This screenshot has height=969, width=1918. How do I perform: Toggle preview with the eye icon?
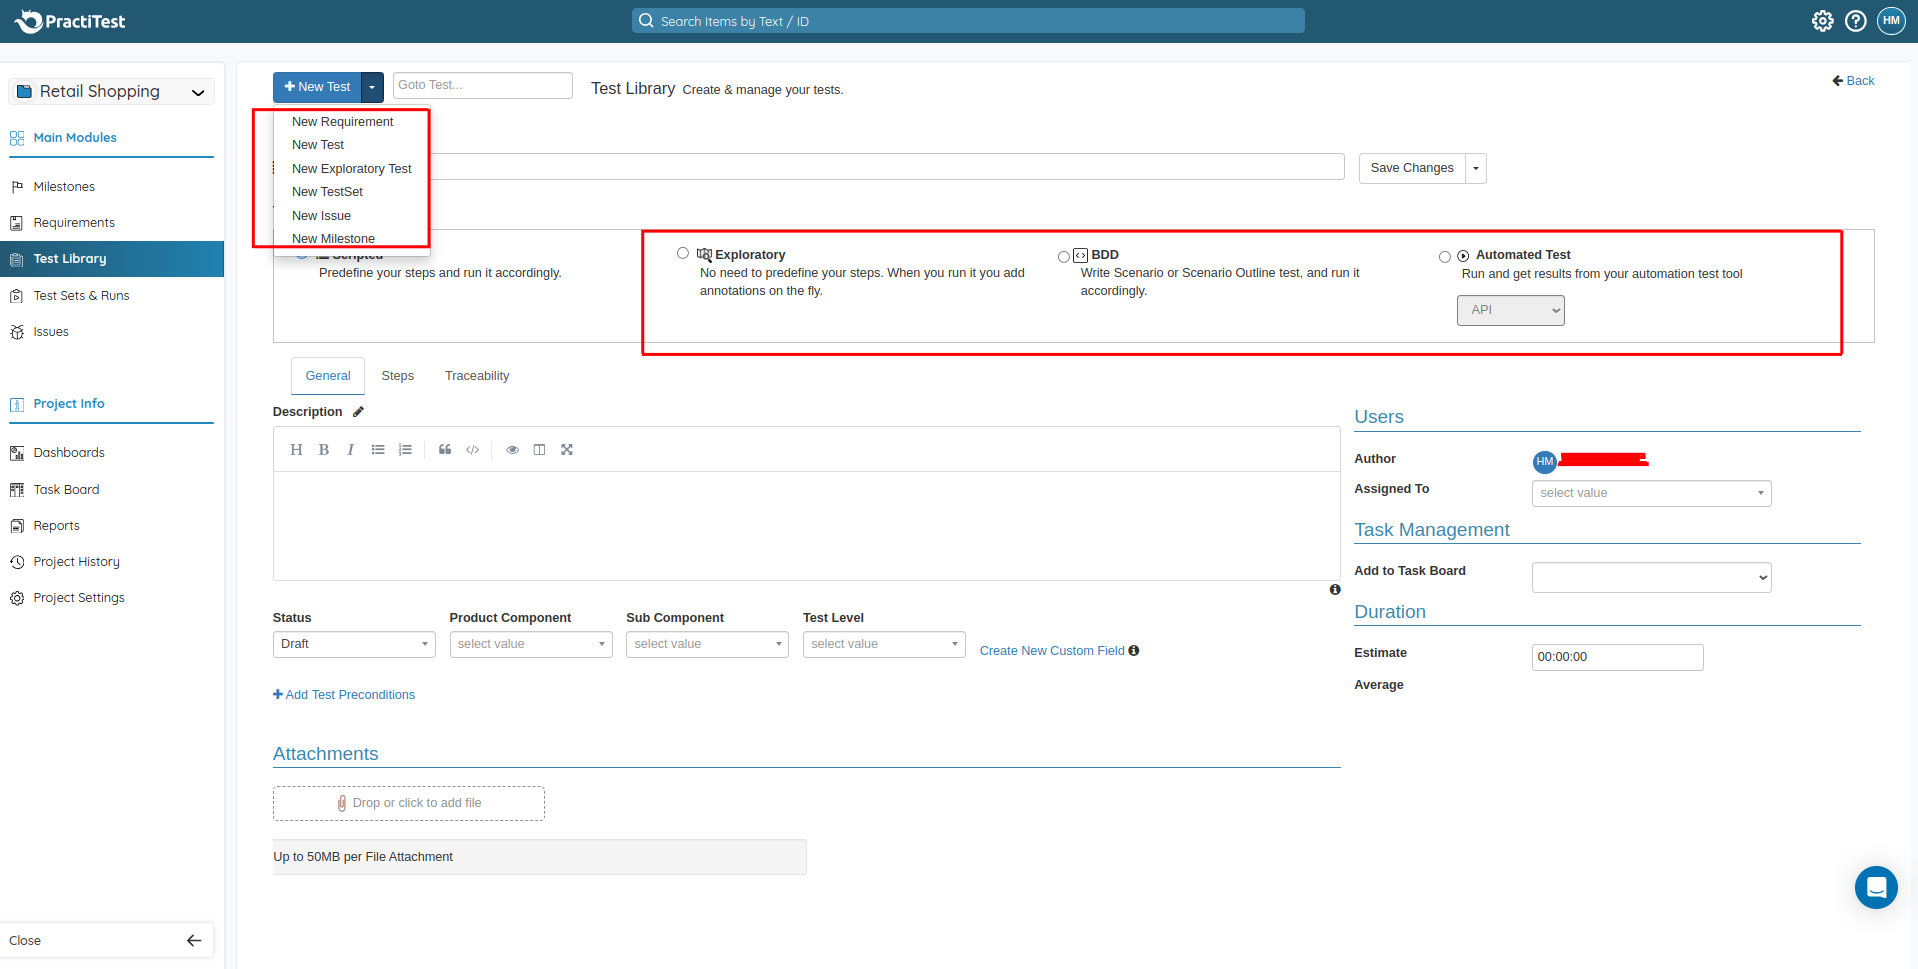pyautogui.click(x=512, y=450)
